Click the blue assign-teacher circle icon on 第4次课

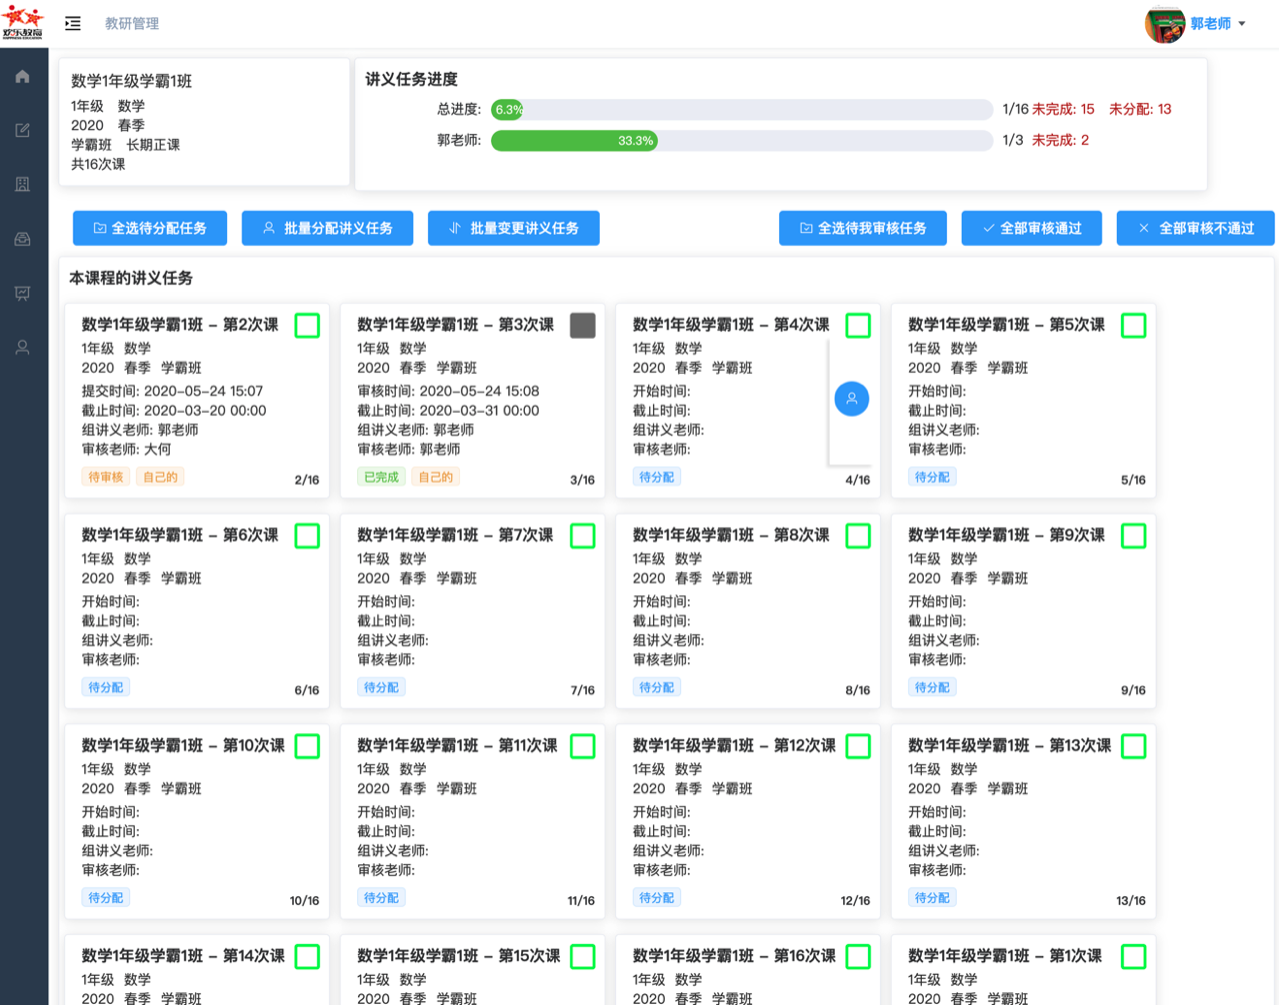(852, 399)
